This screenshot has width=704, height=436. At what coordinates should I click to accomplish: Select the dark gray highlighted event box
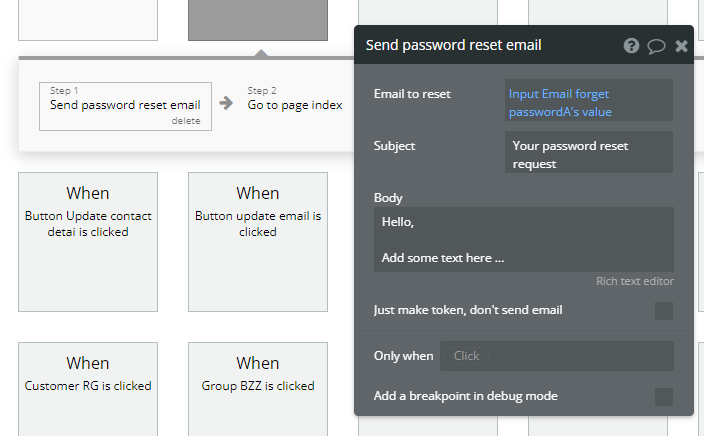pos(258,20)
